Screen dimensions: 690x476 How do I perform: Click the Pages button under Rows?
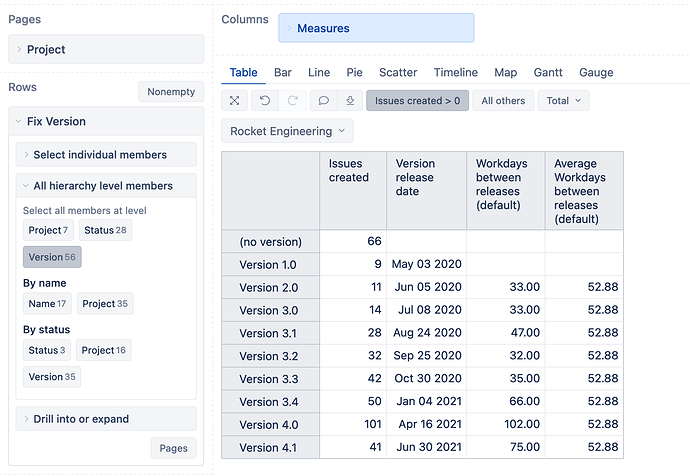coord(173,448)
